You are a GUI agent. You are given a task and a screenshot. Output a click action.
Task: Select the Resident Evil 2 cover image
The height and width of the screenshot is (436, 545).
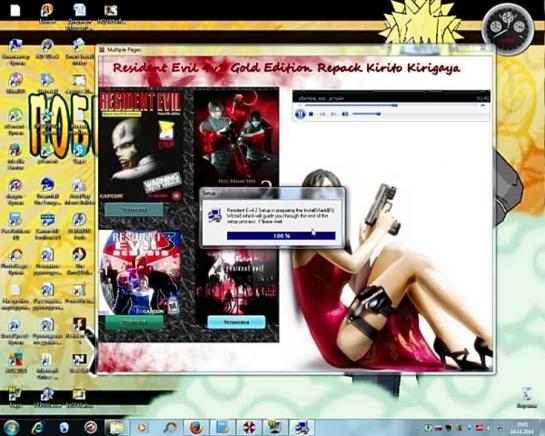236,138
